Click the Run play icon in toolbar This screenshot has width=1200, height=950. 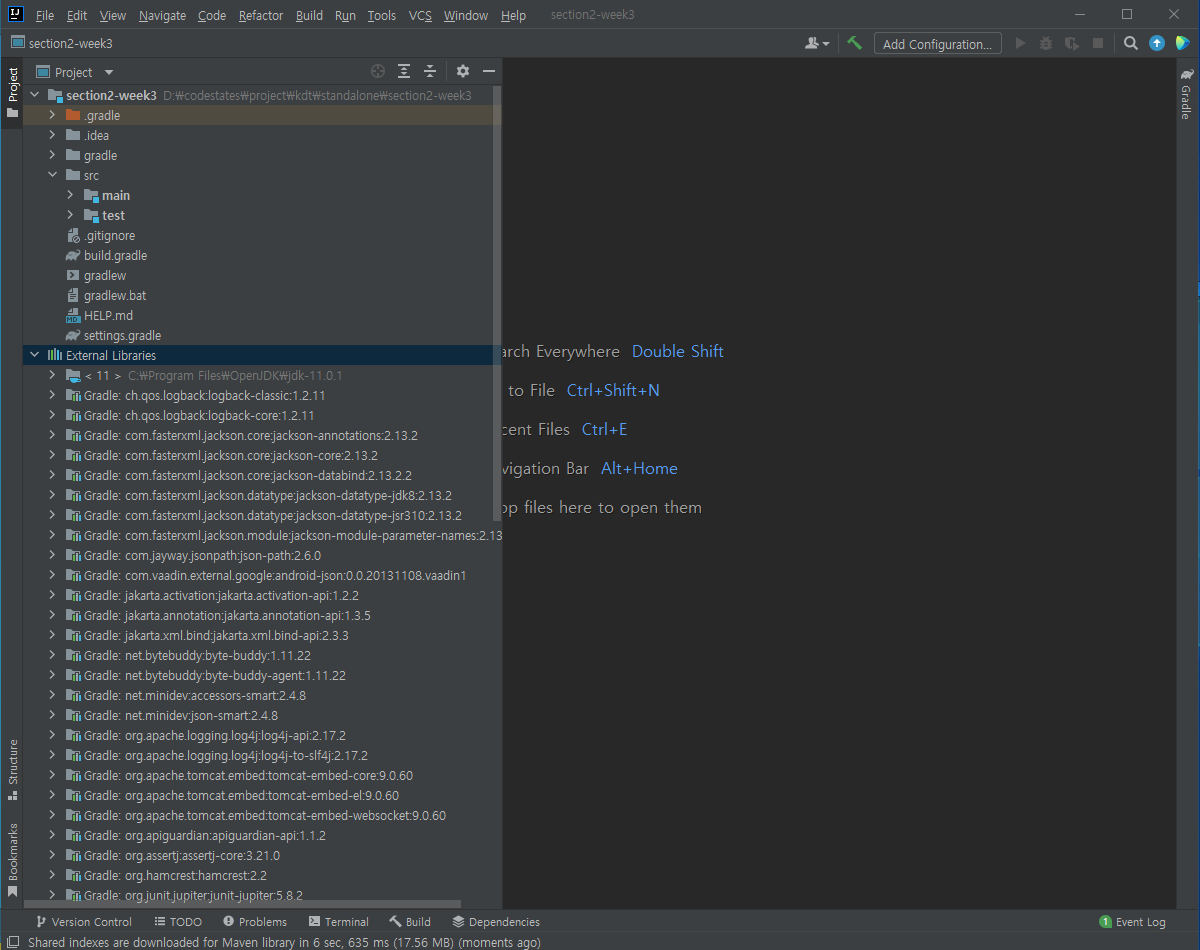coord(1021,43)
